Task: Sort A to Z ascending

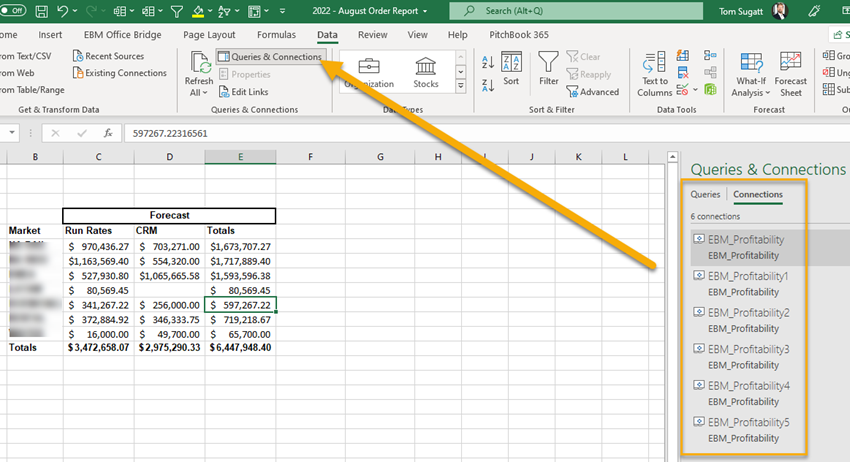Action: point(488,62)
